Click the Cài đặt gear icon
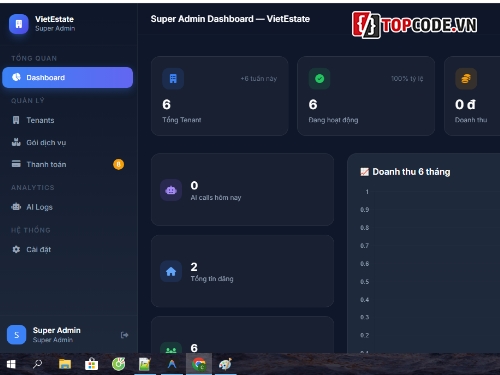The image size is (500, 375). tap(16, 249)
